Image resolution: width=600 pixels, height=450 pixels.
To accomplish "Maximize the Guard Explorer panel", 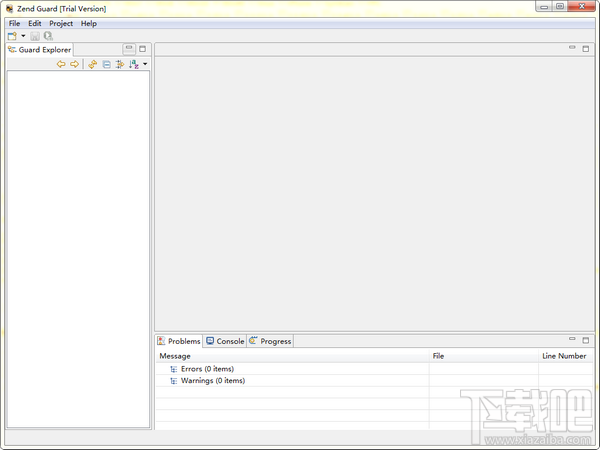I will click(x=142, y=49).
